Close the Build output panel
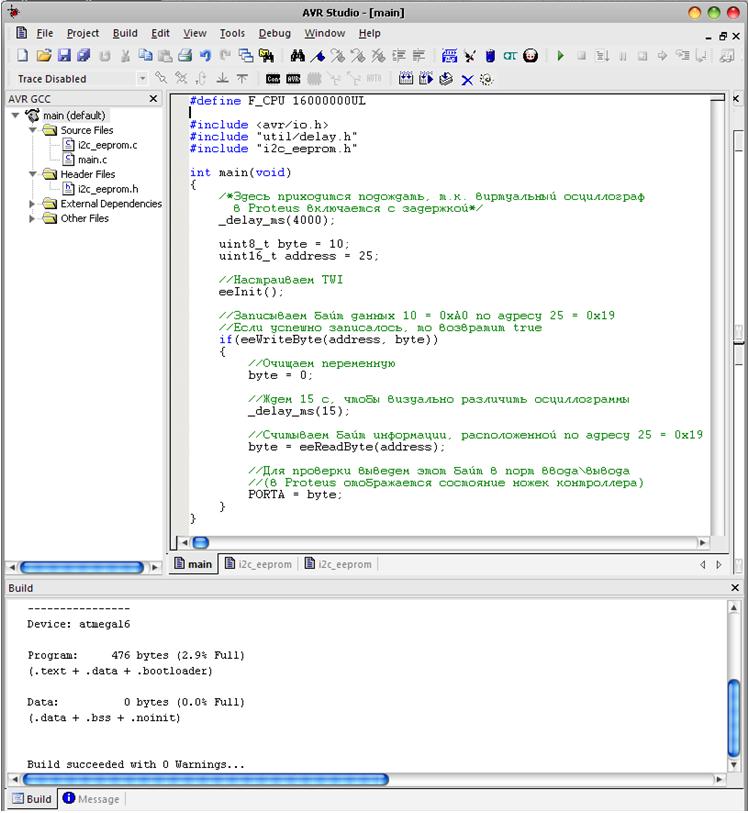Viewport: 748px width, 813px height. [735, 587]
